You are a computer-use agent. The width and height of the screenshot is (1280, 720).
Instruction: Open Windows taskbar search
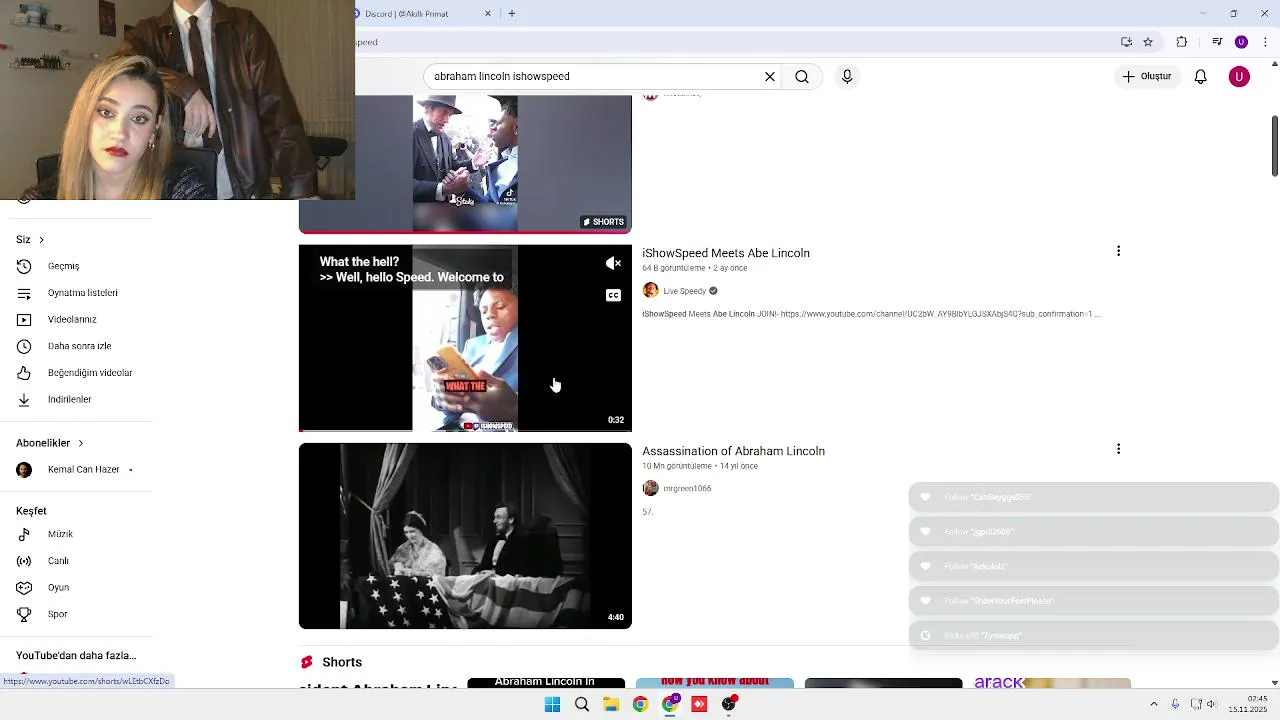point(581,704)
